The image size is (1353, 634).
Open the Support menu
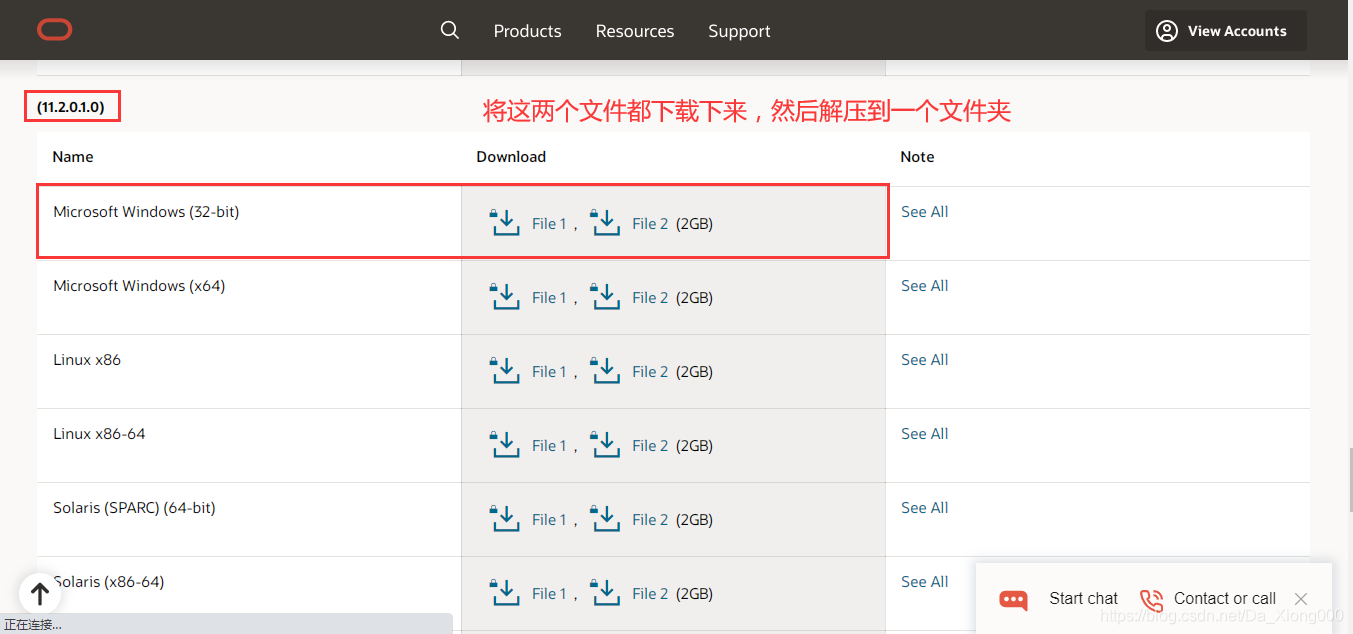coord(739,31)
